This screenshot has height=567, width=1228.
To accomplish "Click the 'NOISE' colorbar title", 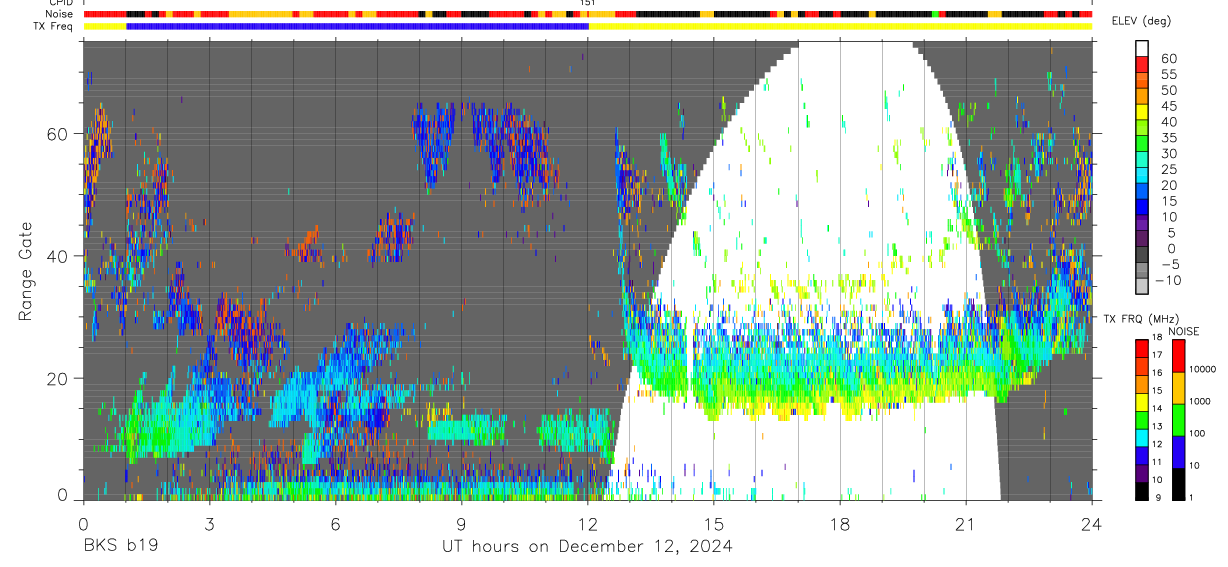I will pos(1183,331).
